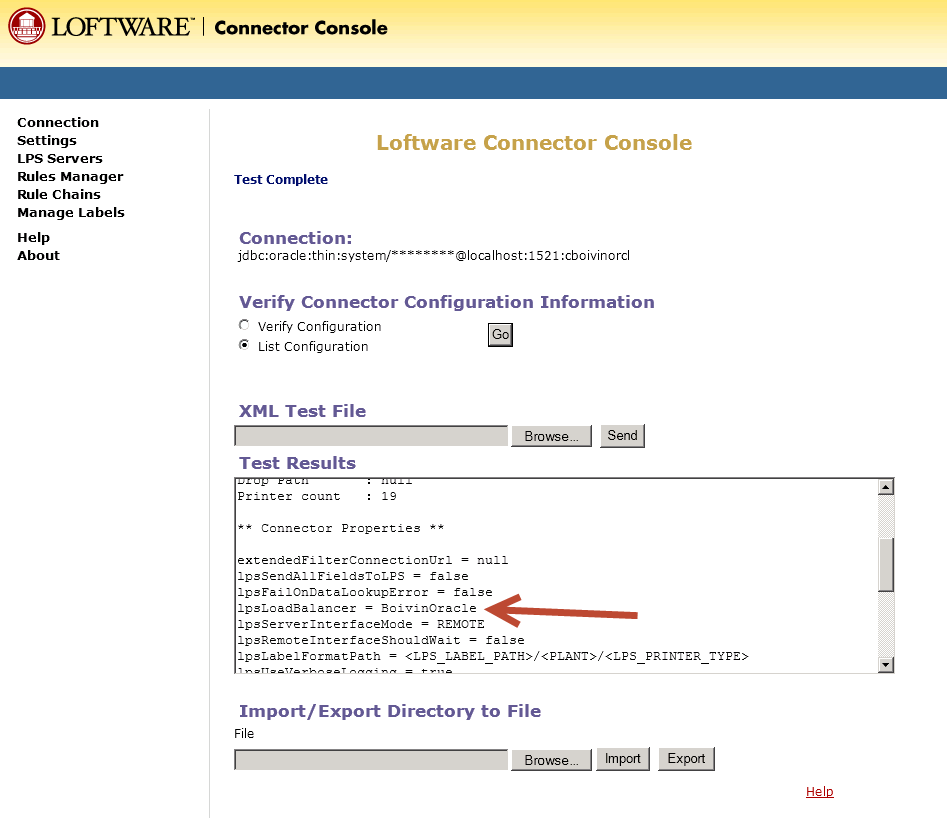Open the About page
The image size is (947, 818).
pos(38,255)
